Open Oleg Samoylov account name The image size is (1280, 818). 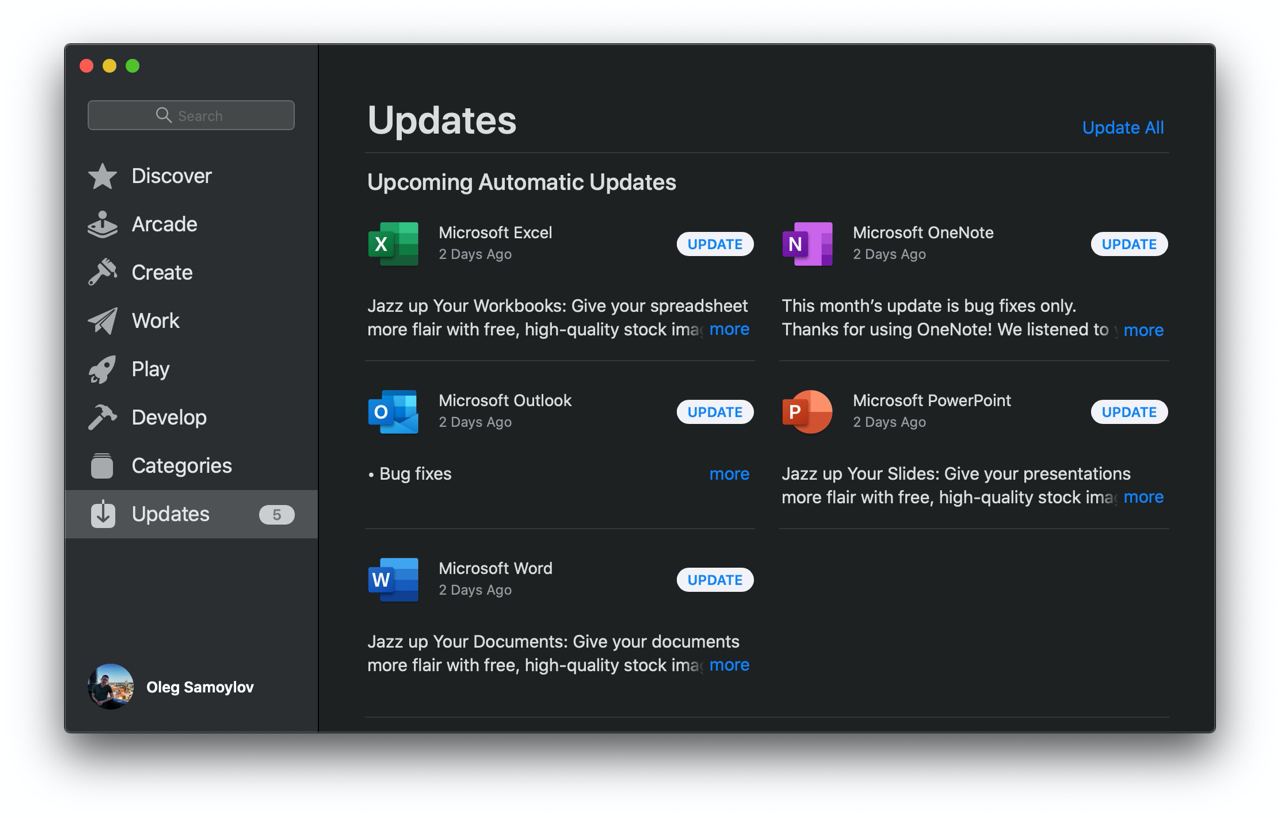200,687
